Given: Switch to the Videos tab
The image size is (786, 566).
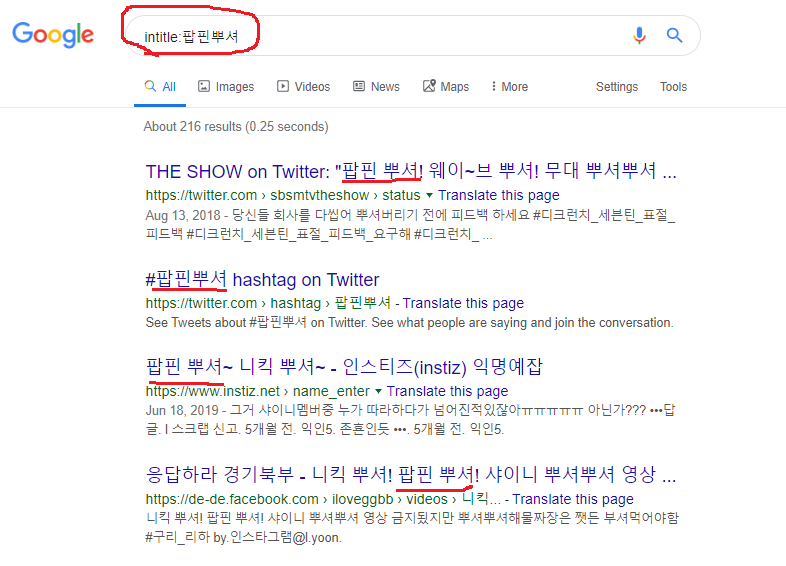Looking at the screenshot, I should (x=303, y=87).
